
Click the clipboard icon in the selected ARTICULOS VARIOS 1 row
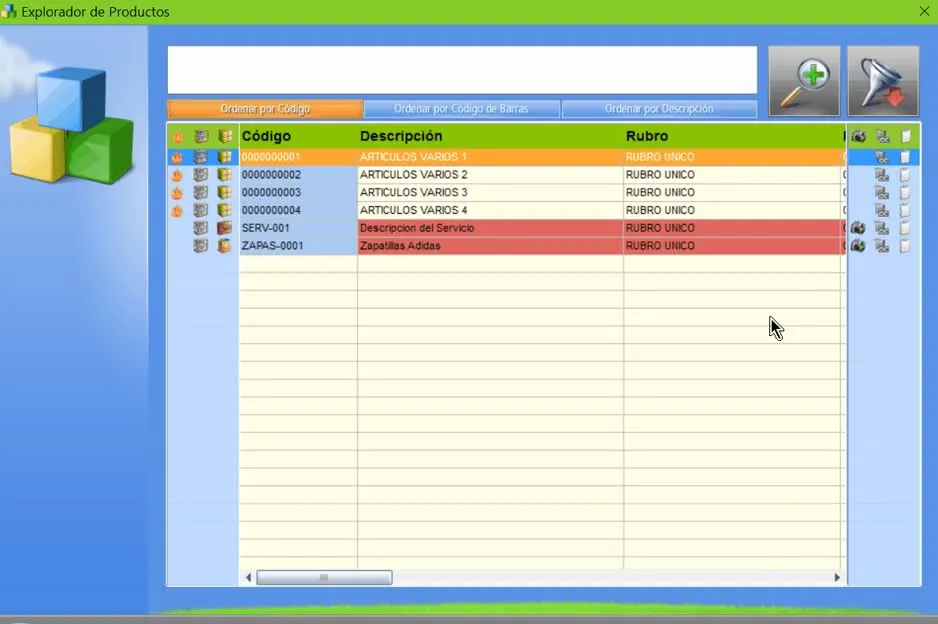click(905, 157)
